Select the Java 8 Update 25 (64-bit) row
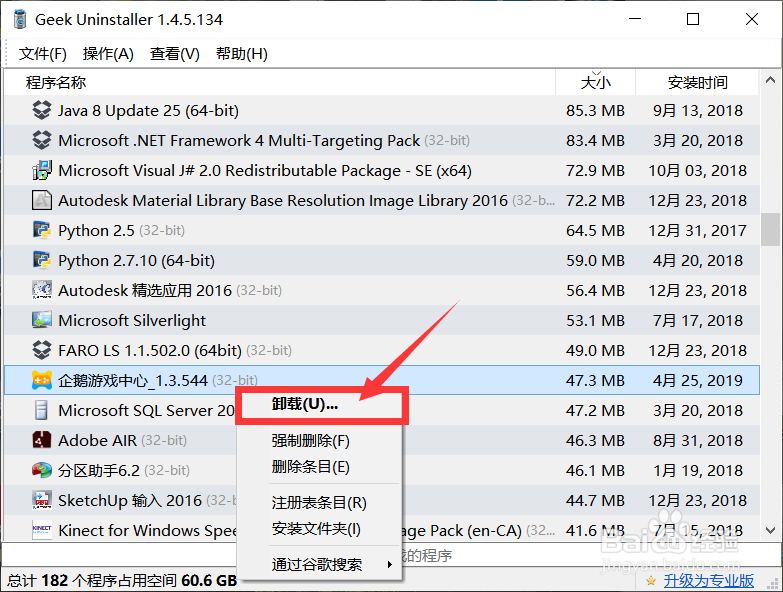 point(382,110)
